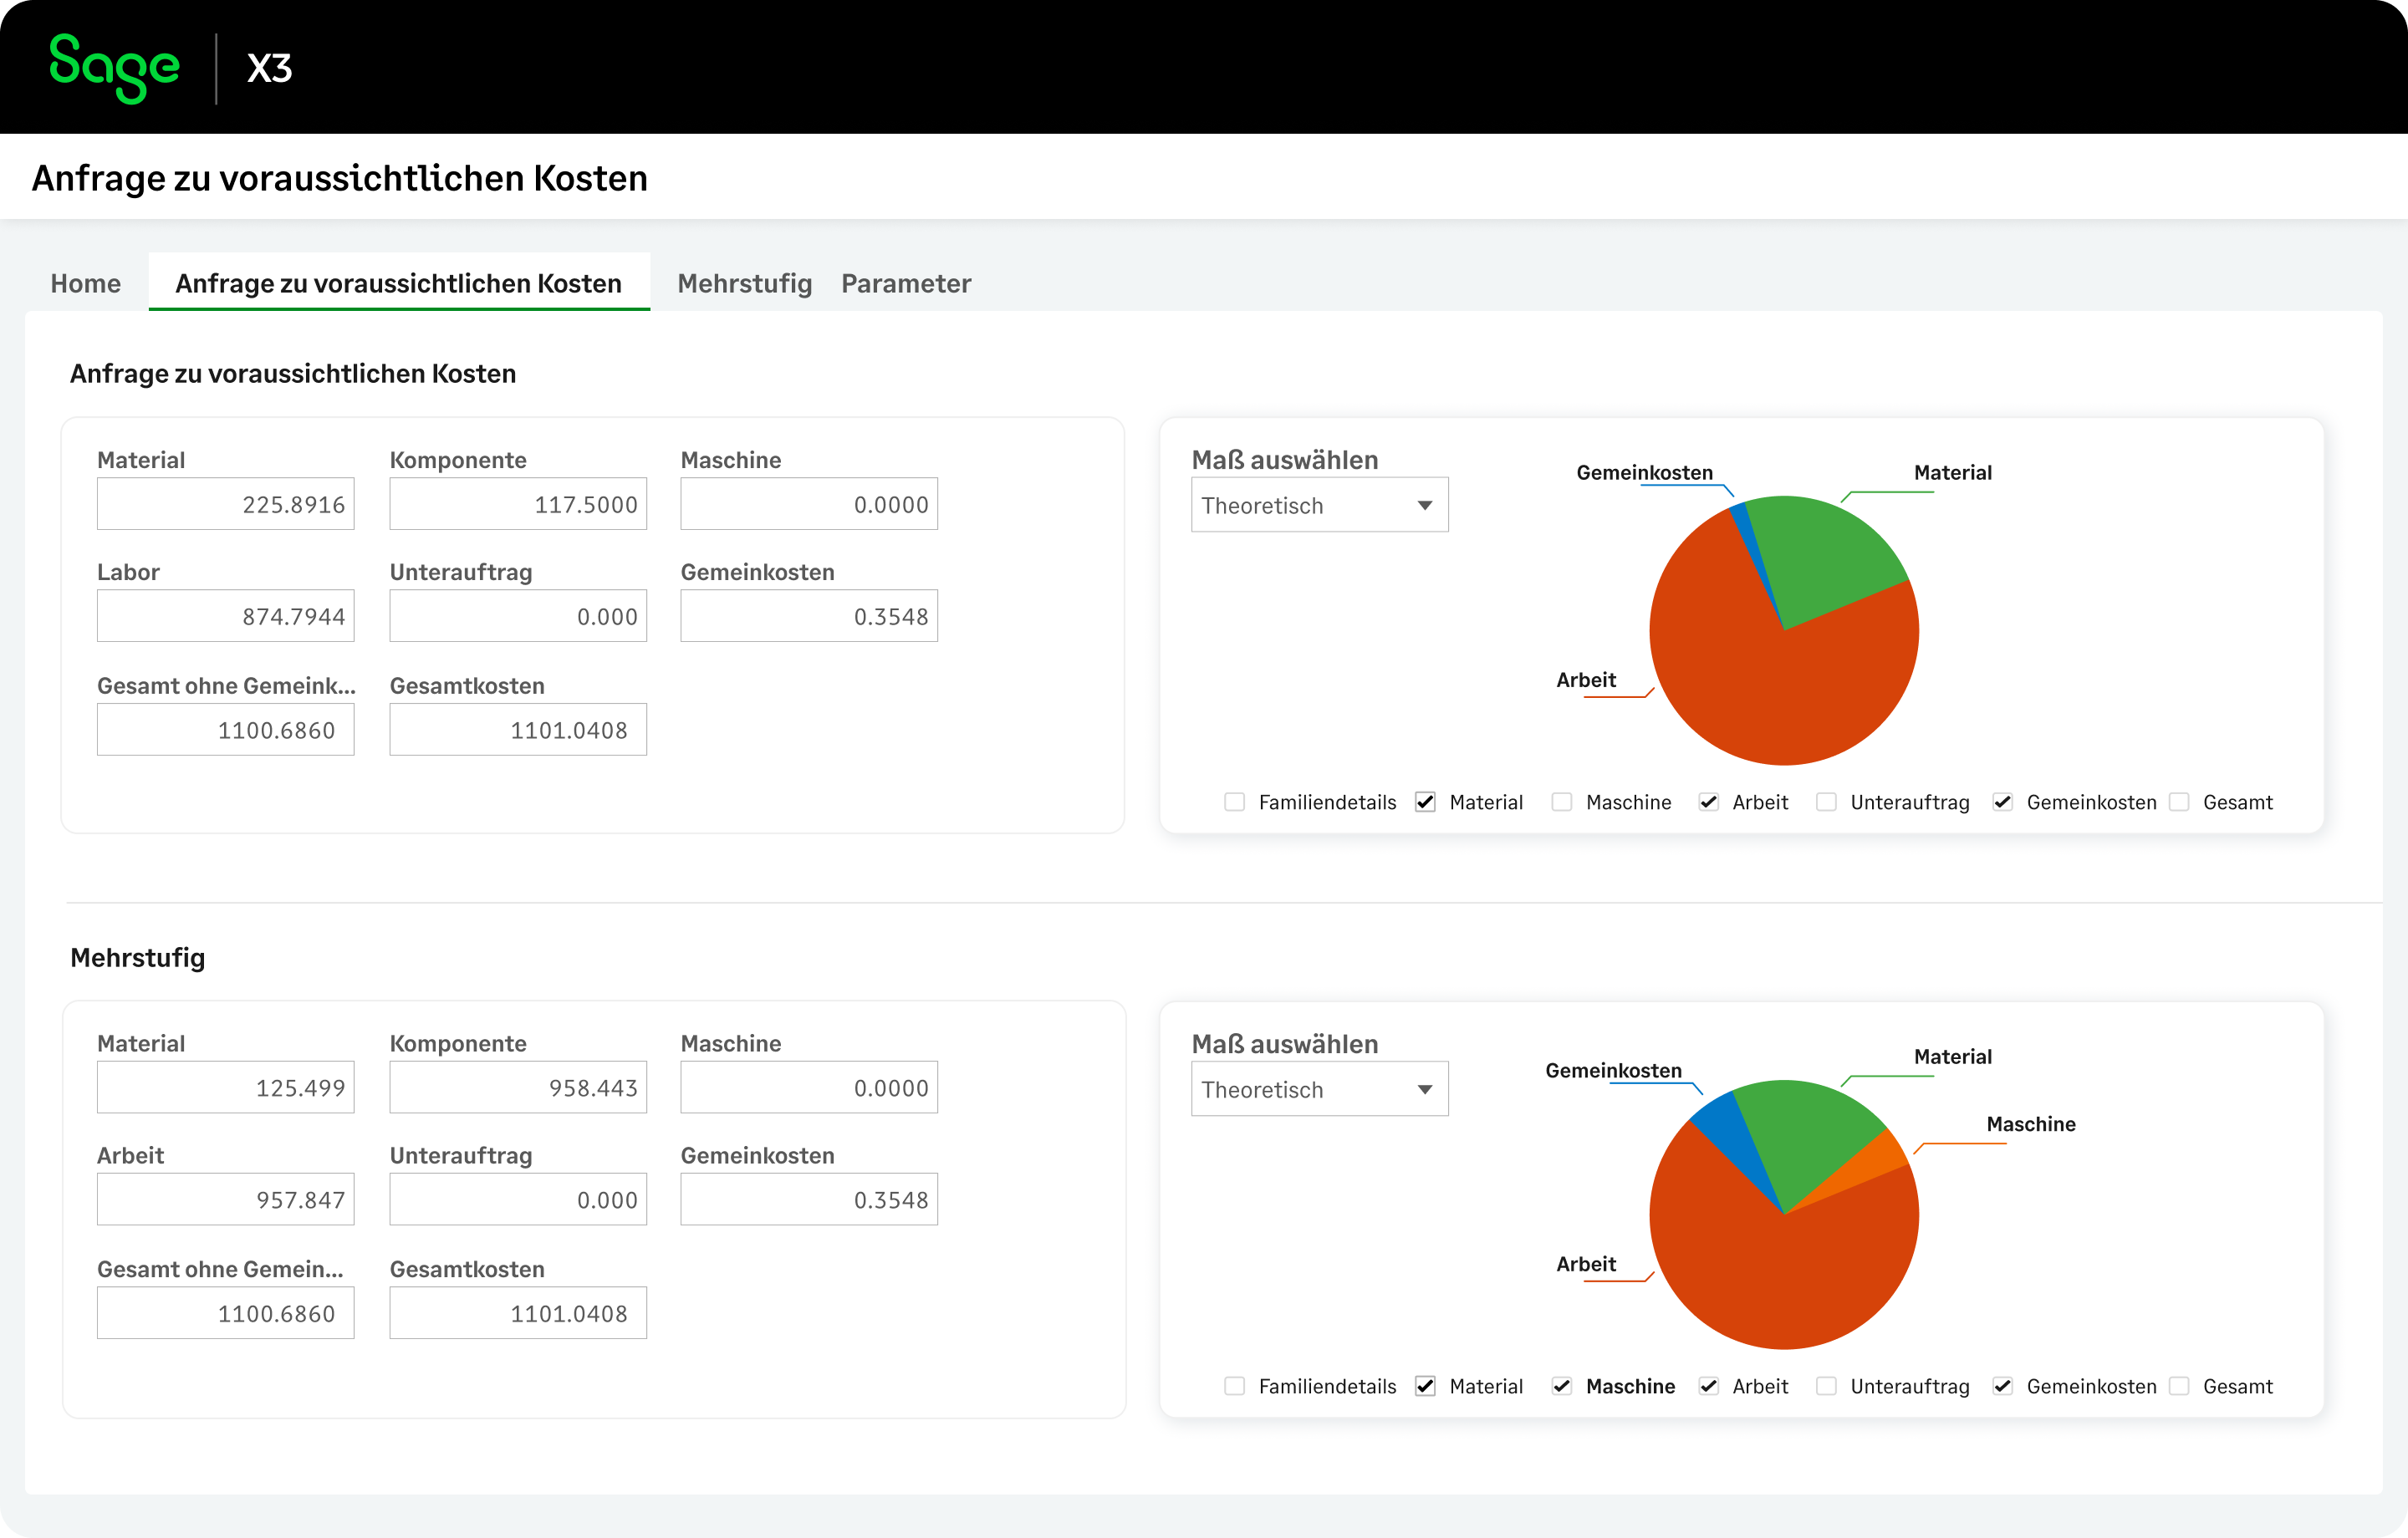
Task: Open the Mehrstufig tab
Action: tap(744, 283)
